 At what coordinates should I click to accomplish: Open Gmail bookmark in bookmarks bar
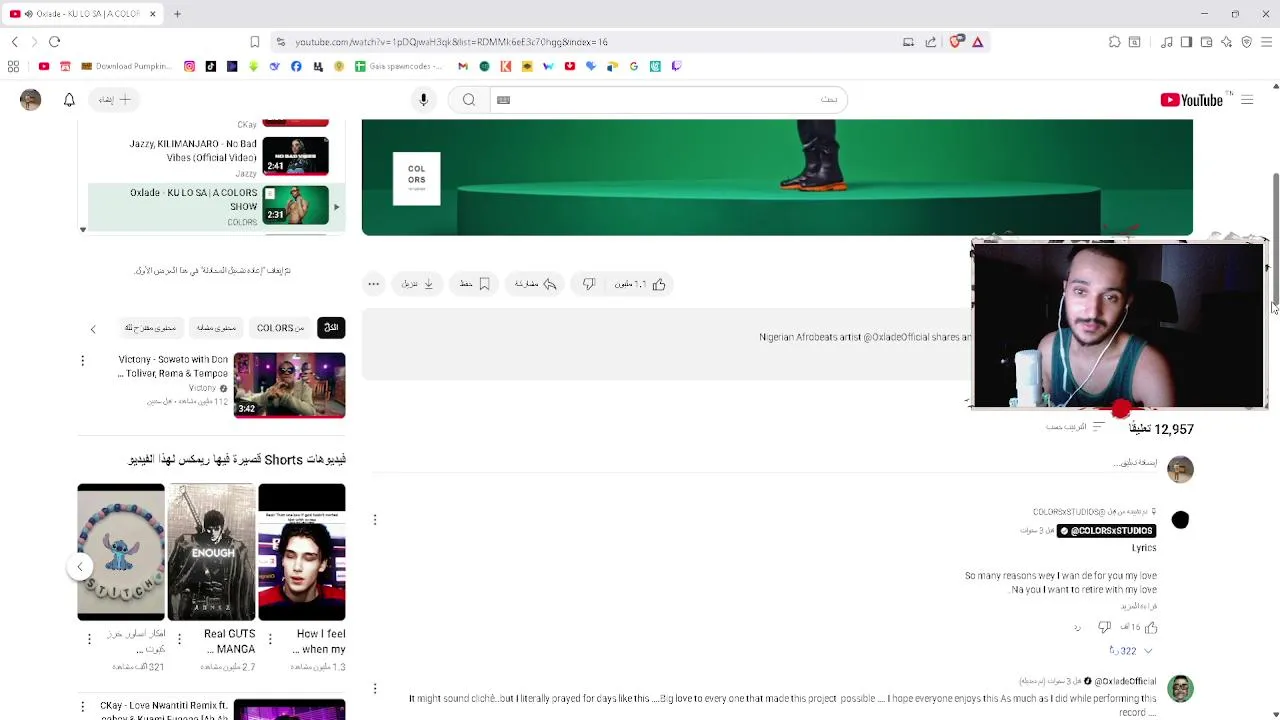[462, 66]
